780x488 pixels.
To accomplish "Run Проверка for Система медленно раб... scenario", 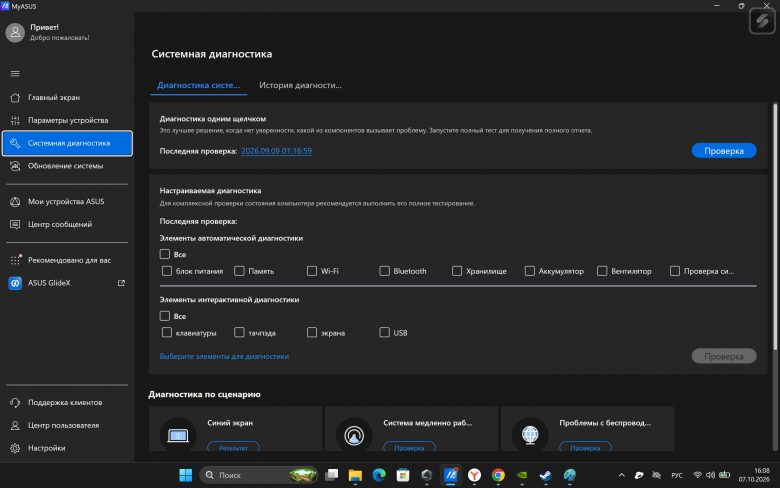I will coord(409,447).
